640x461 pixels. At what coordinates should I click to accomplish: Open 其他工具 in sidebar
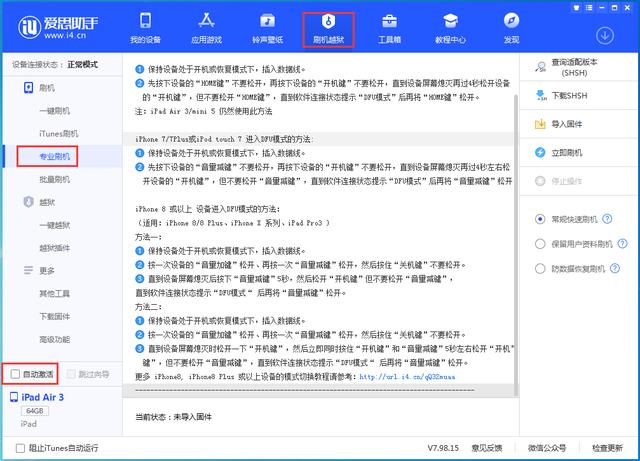click(x=55, y=294)
